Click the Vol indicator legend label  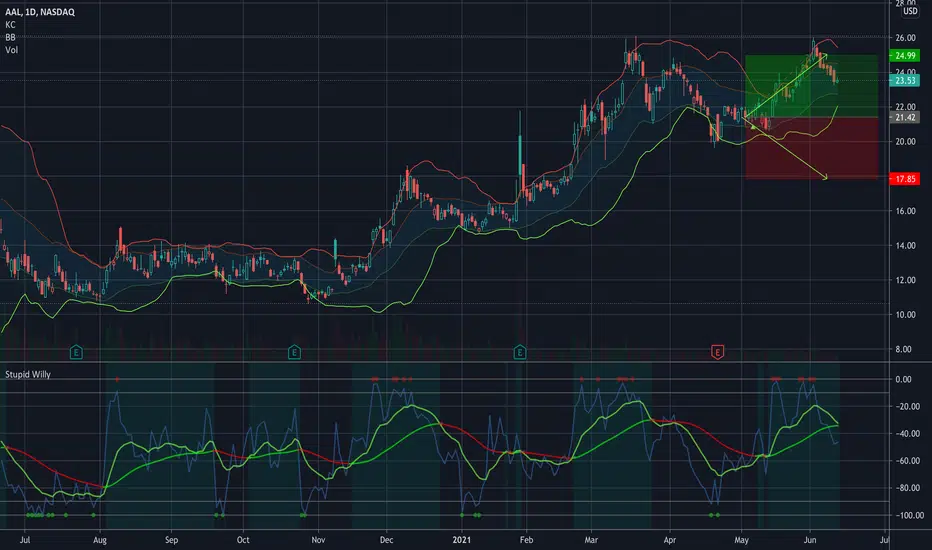coord(11,50)
